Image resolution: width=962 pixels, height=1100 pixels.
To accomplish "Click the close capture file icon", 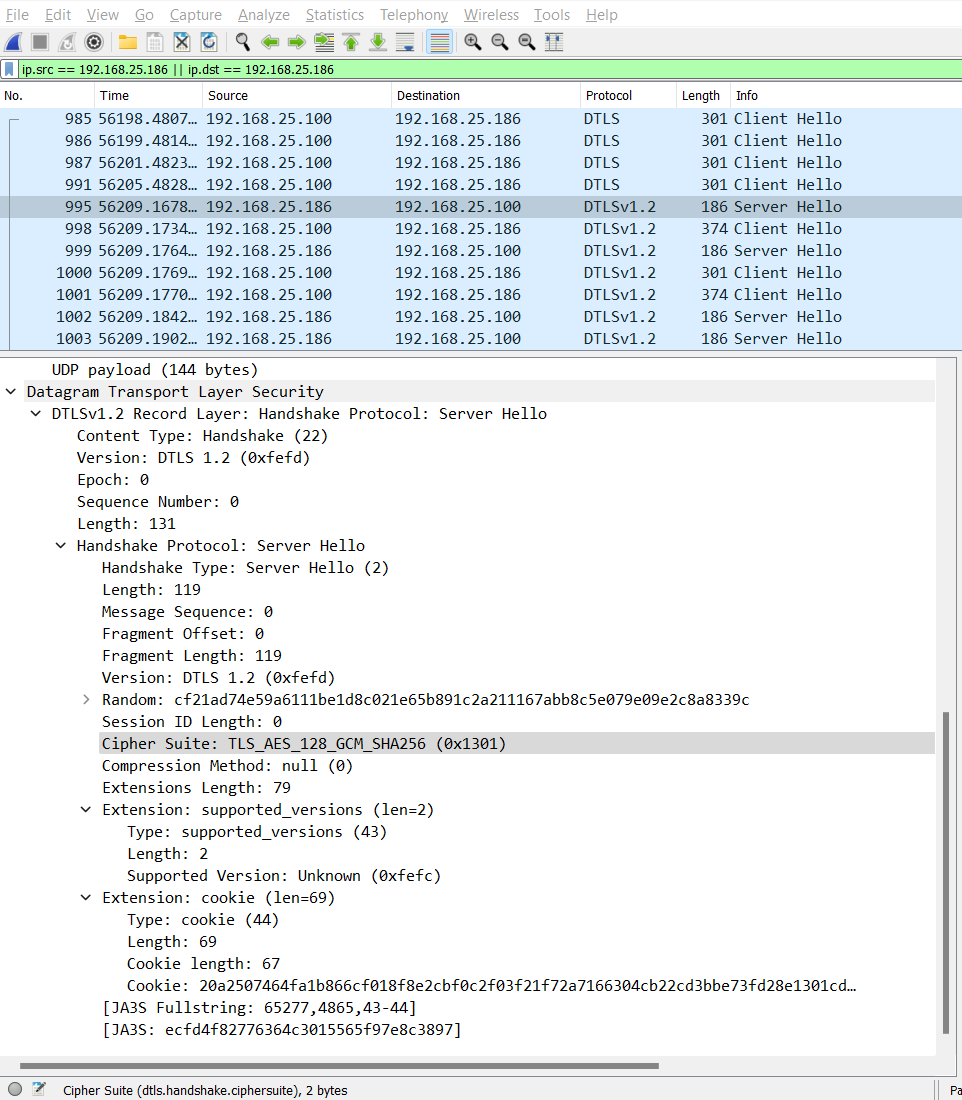I will click(182, 42).
